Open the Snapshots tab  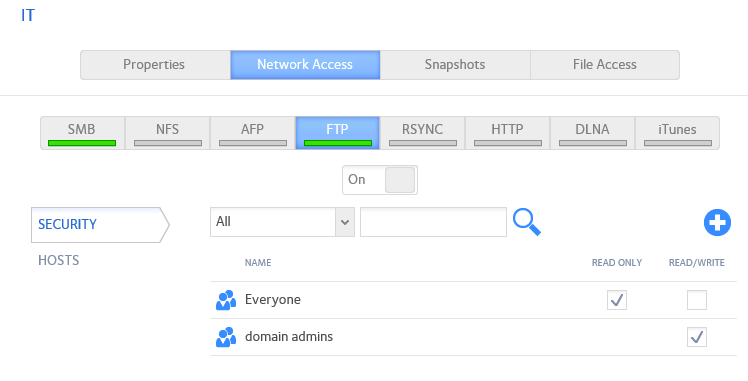pyautogui.click(x=455, y=65)
